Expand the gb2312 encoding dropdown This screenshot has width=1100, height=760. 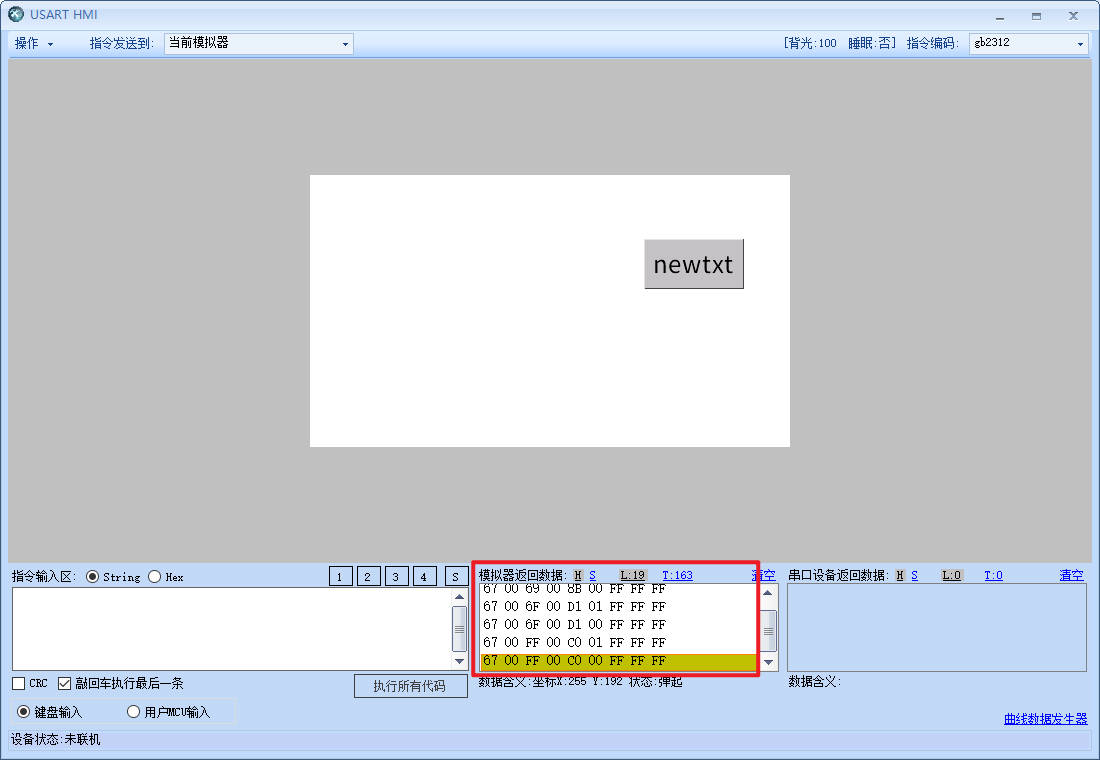click(1028, 44)
